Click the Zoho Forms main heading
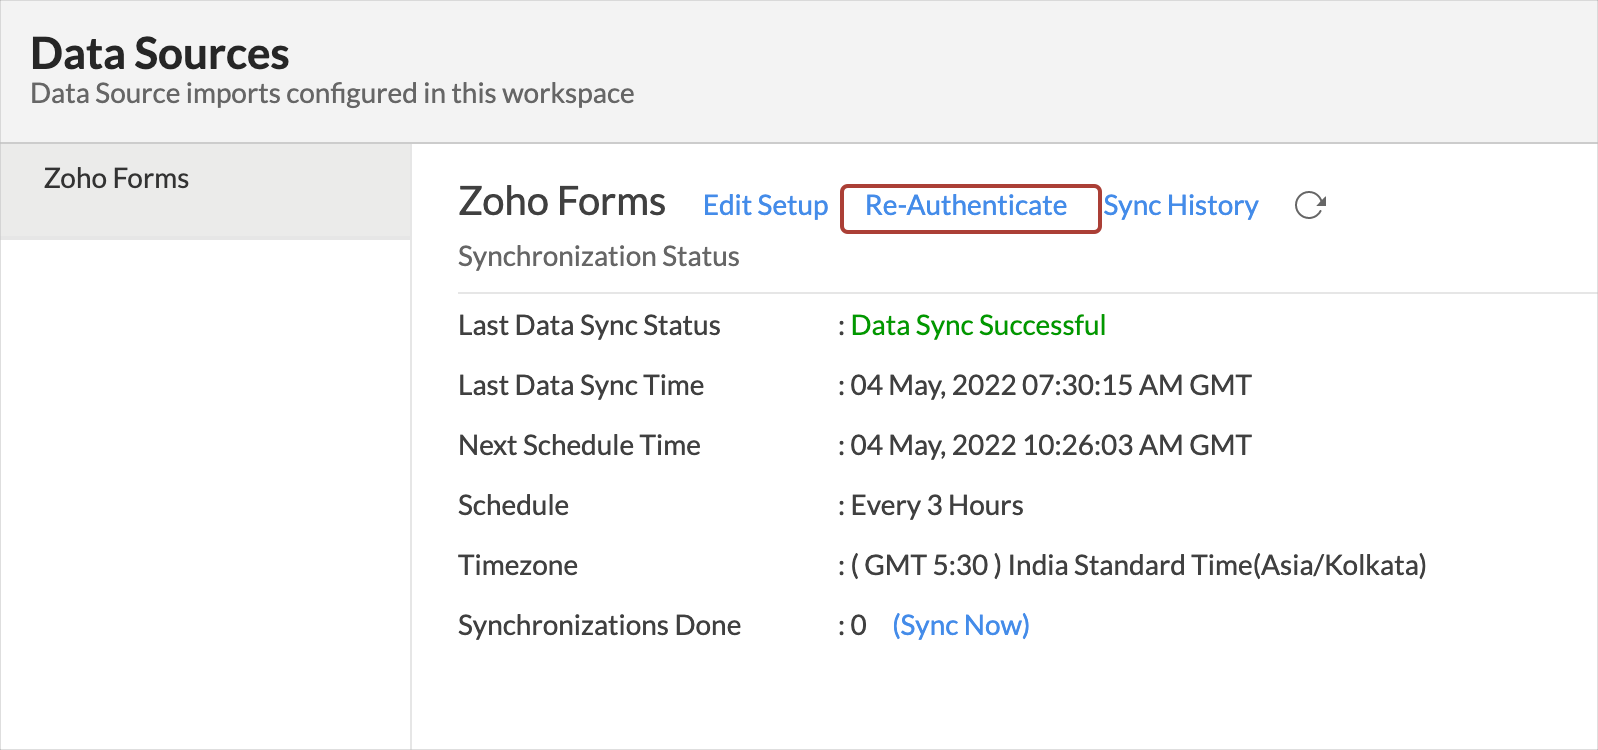 tap(562, 202)
